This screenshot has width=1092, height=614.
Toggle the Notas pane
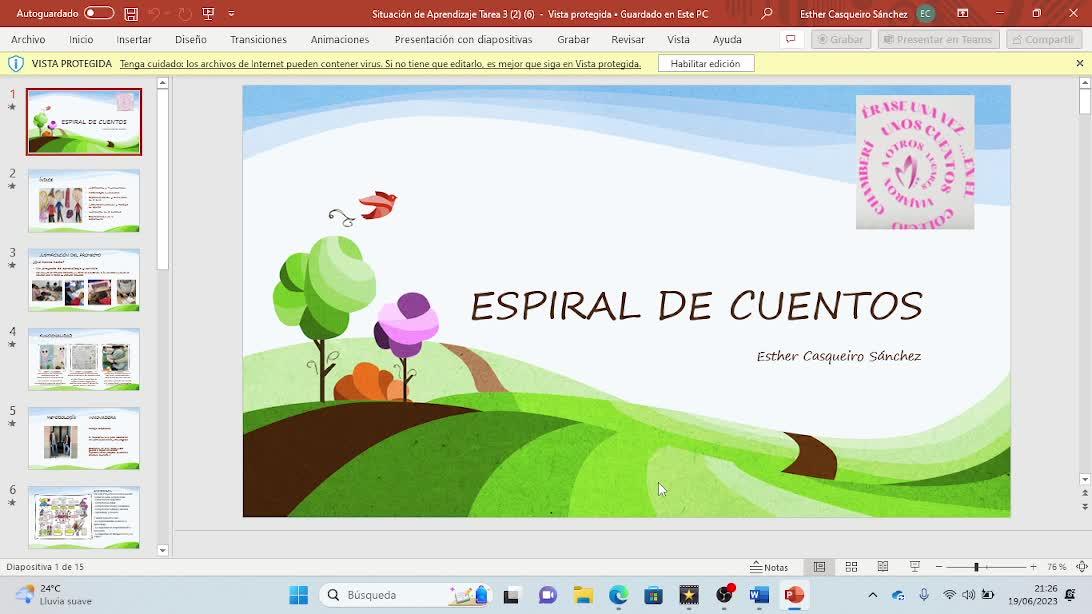click(770, 567)
